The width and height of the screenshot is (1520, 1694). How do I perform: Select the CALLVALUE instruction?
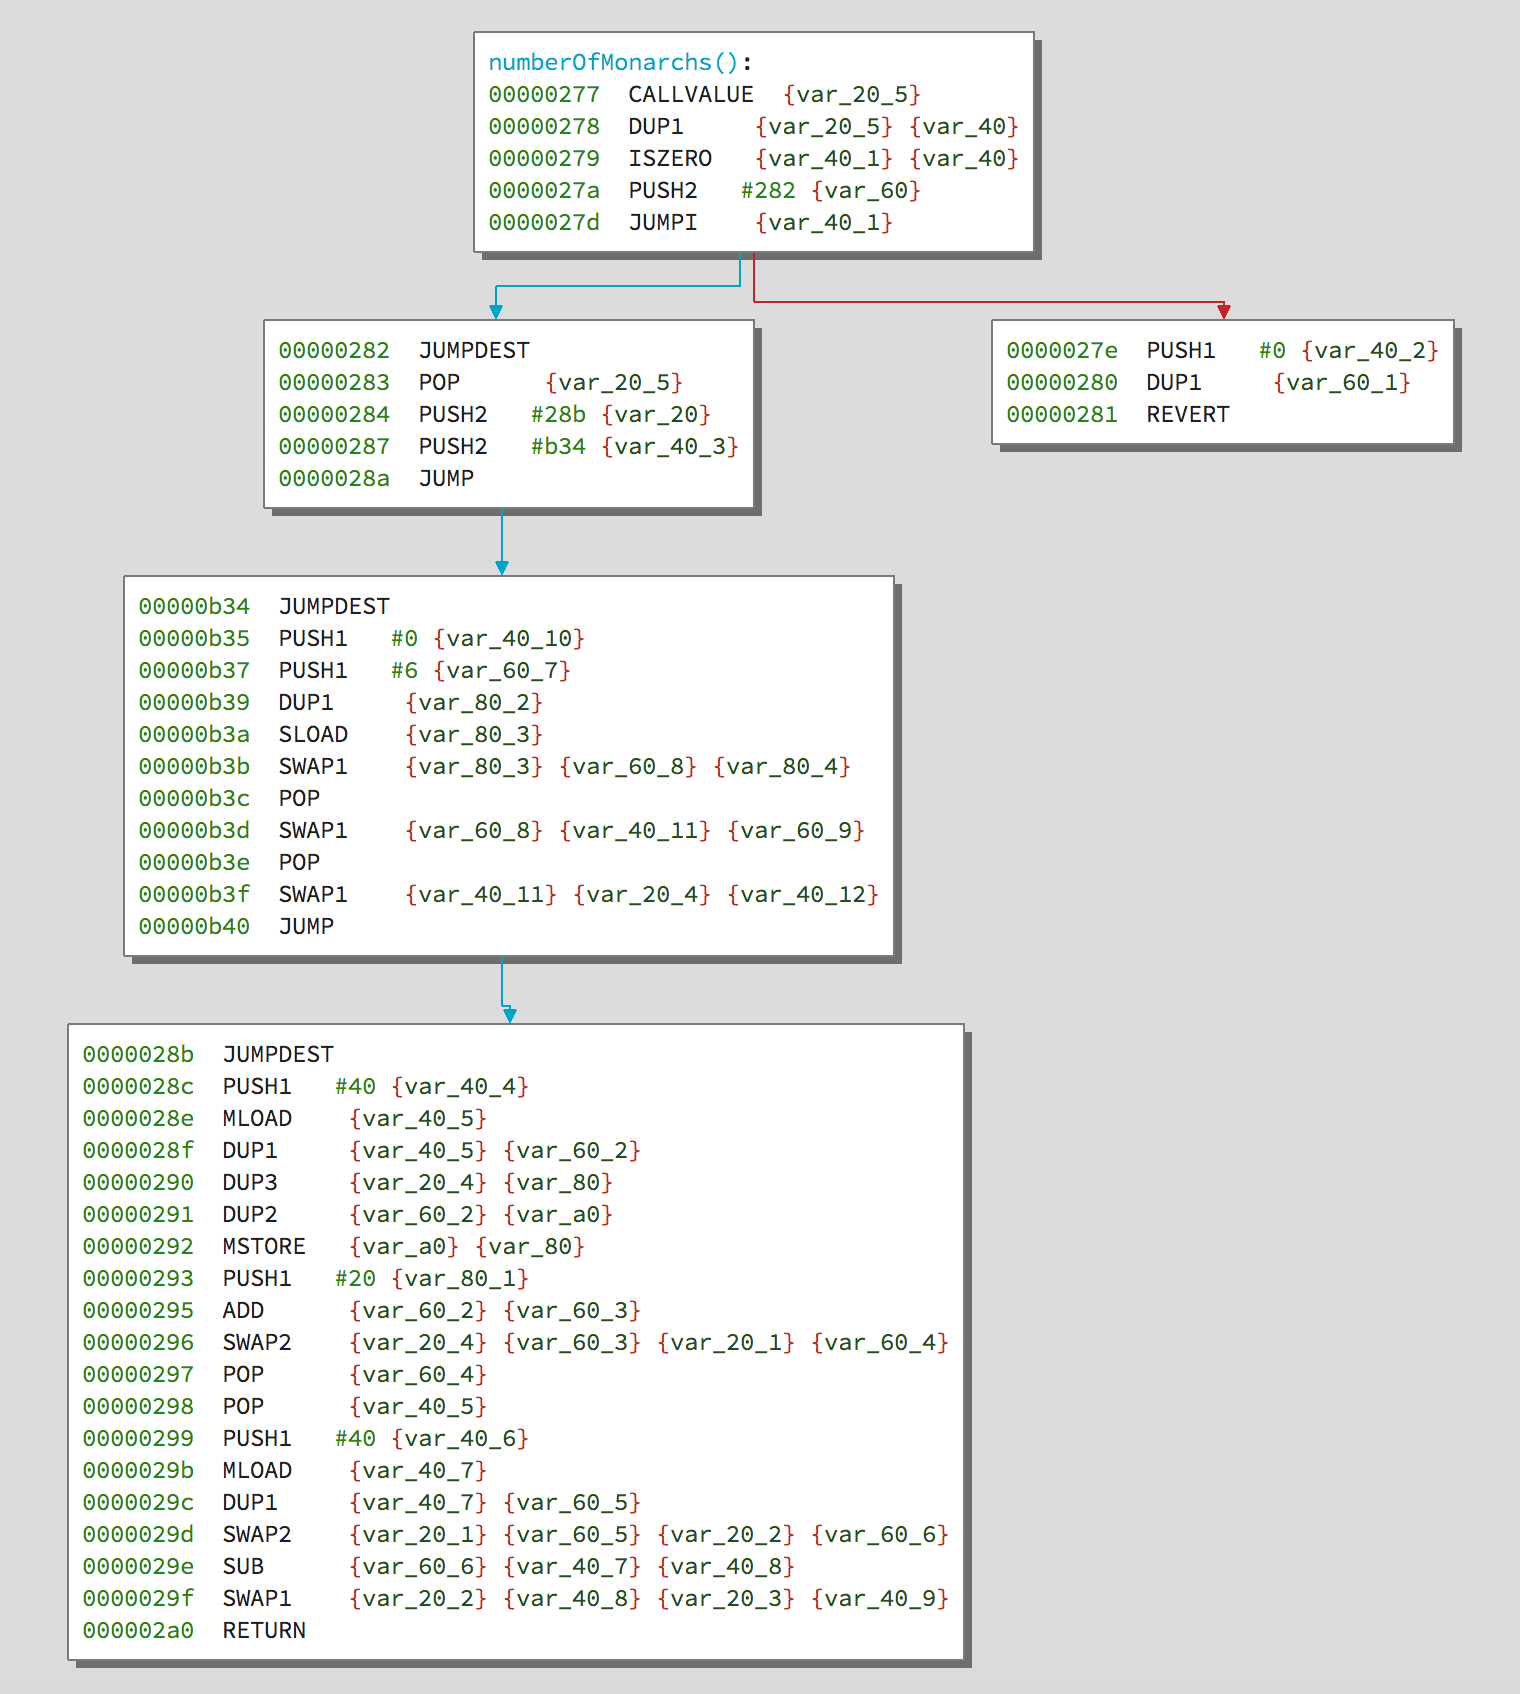pos(690,94)
